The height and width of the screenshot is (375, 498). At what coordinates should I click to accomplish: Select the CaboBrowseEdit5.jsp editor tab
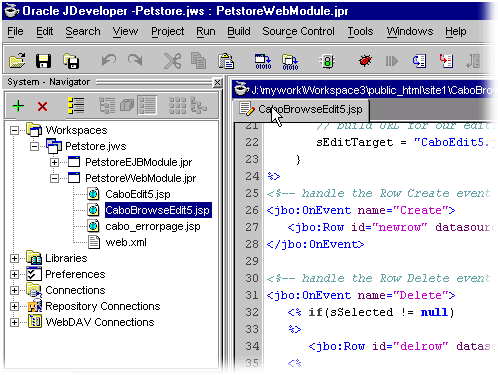click(x=301, y=109)
